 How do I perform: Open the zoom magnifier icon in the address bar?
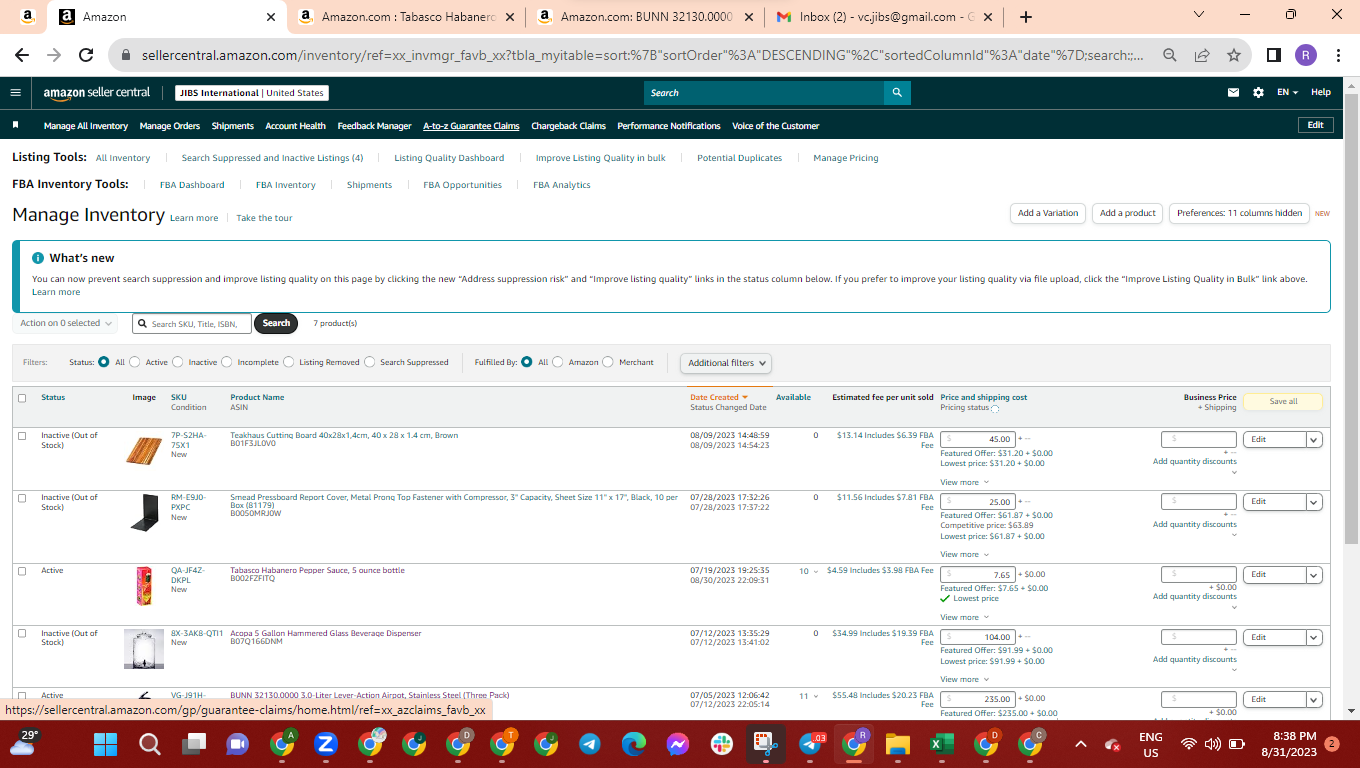pos(1169,56)
